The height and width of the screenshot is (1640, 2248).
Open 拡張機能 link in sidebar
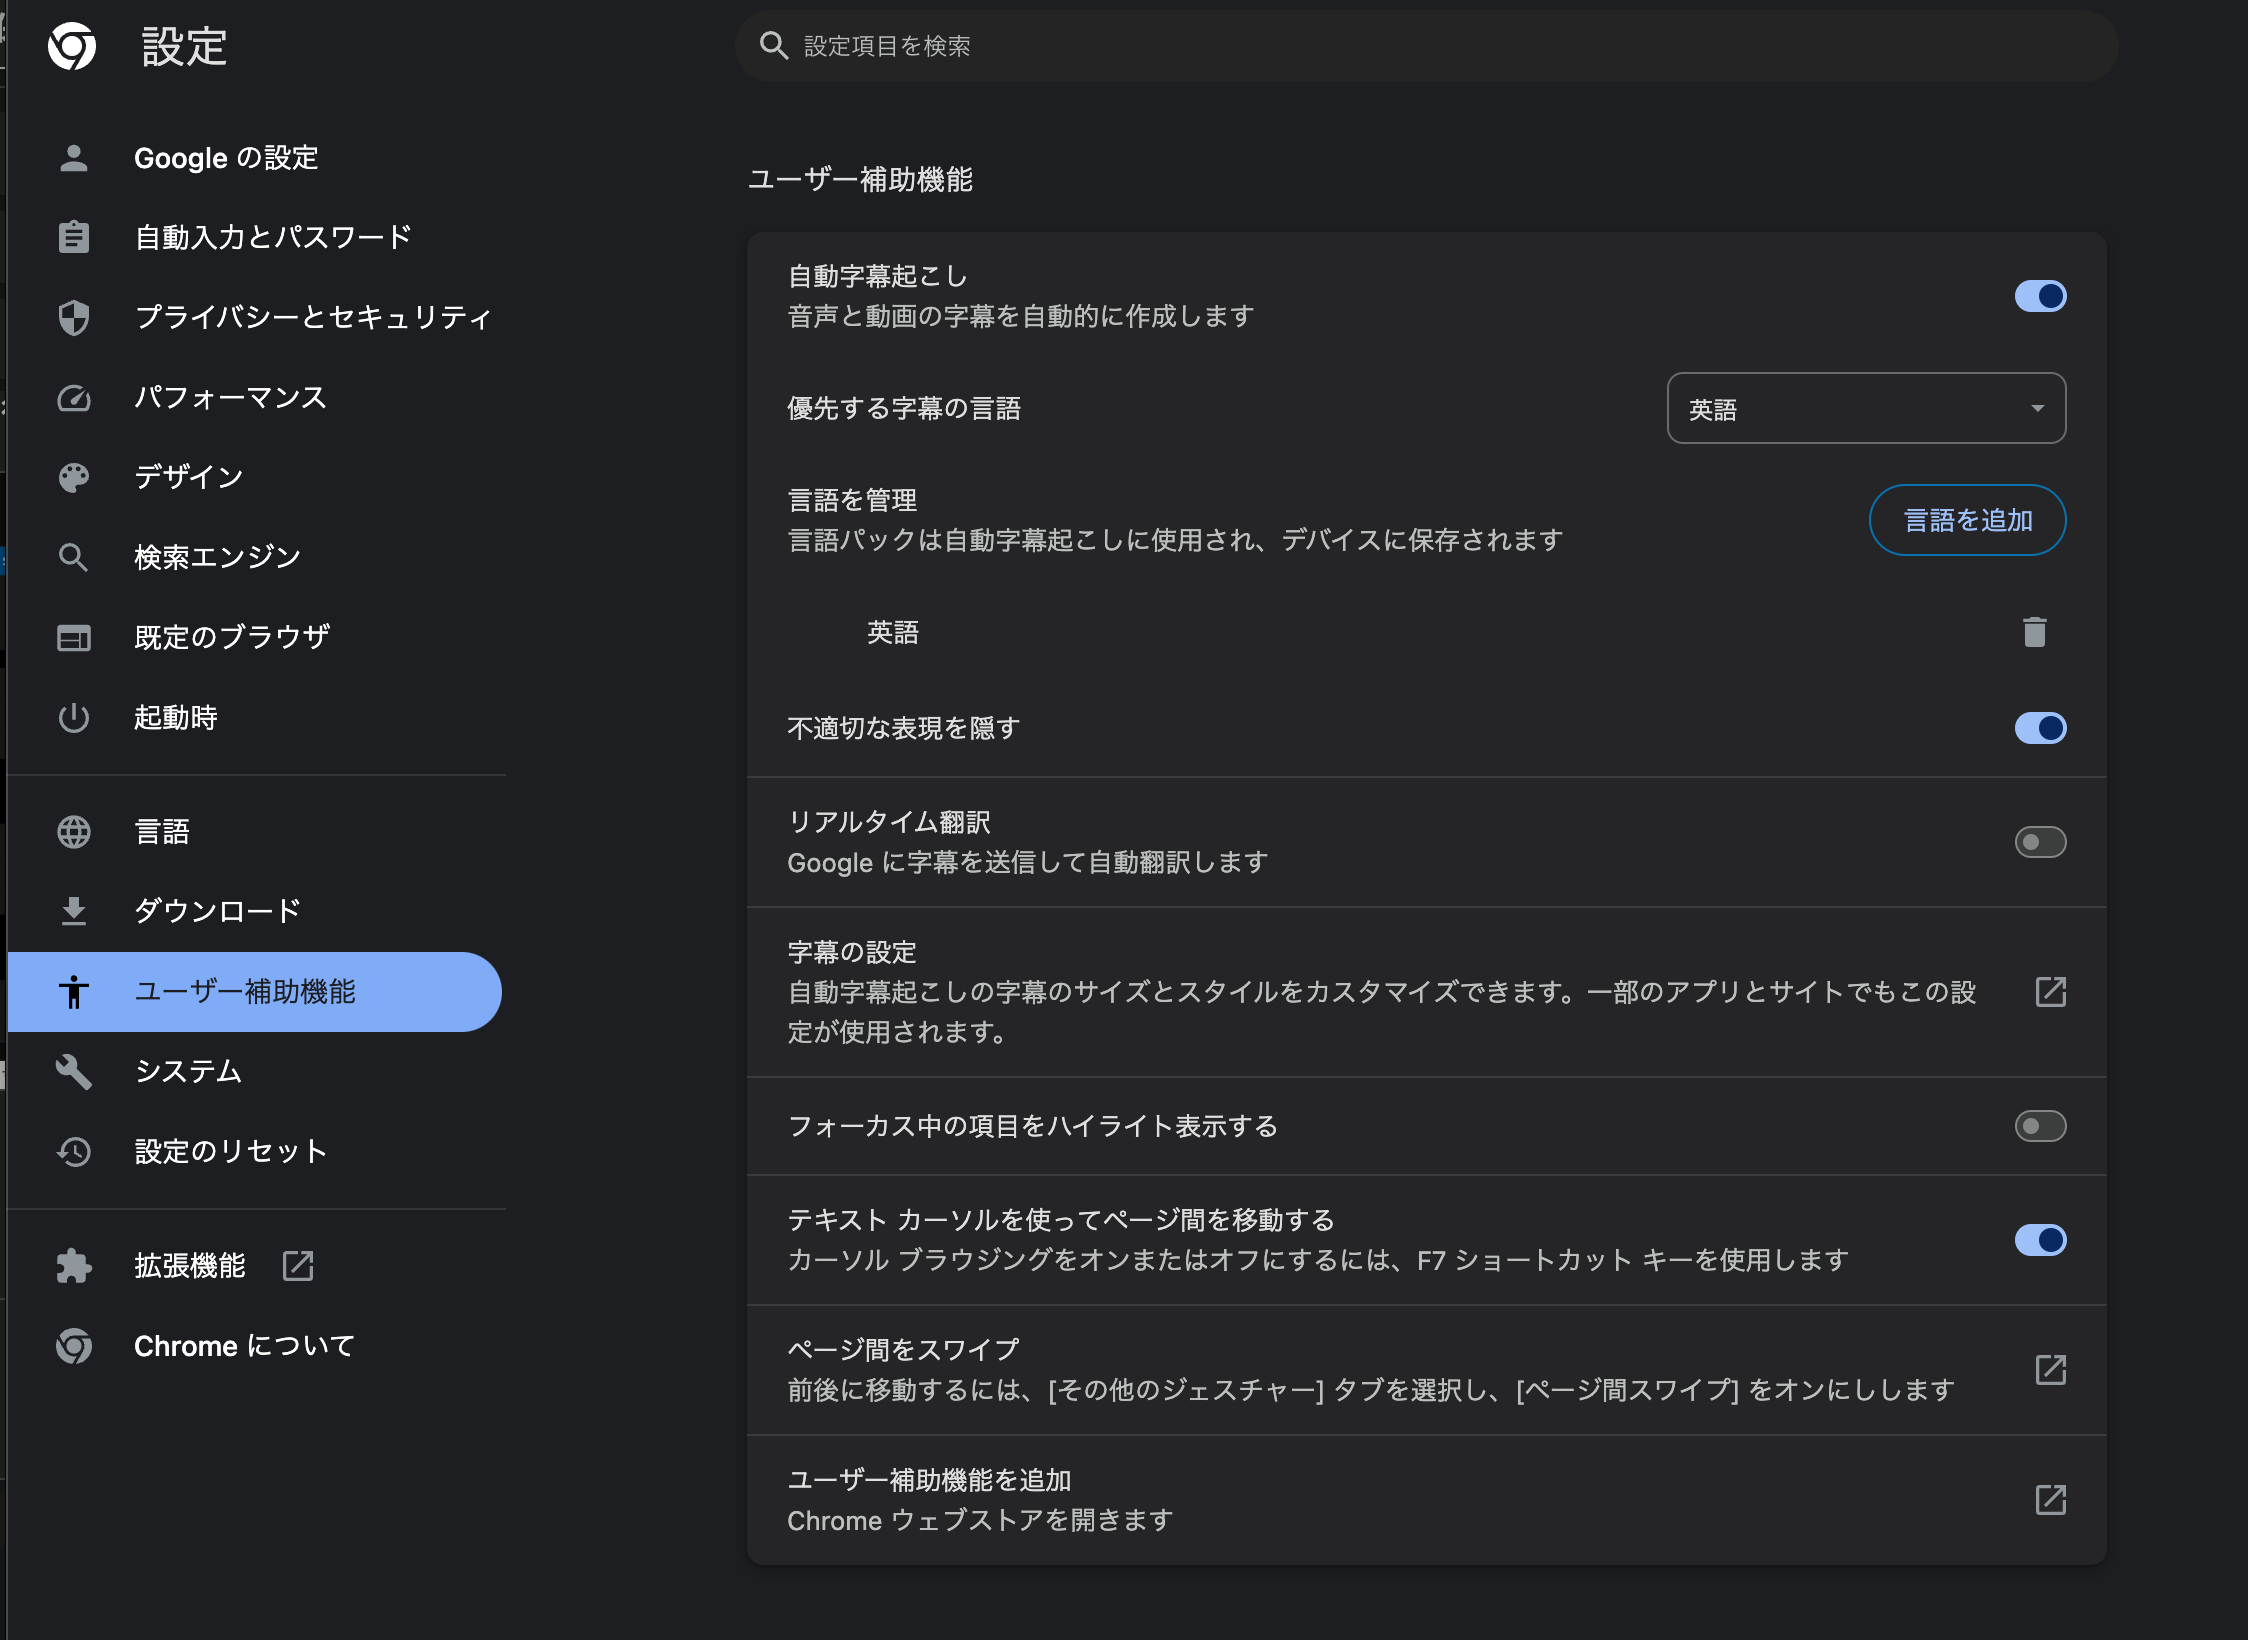[255, 1265]
